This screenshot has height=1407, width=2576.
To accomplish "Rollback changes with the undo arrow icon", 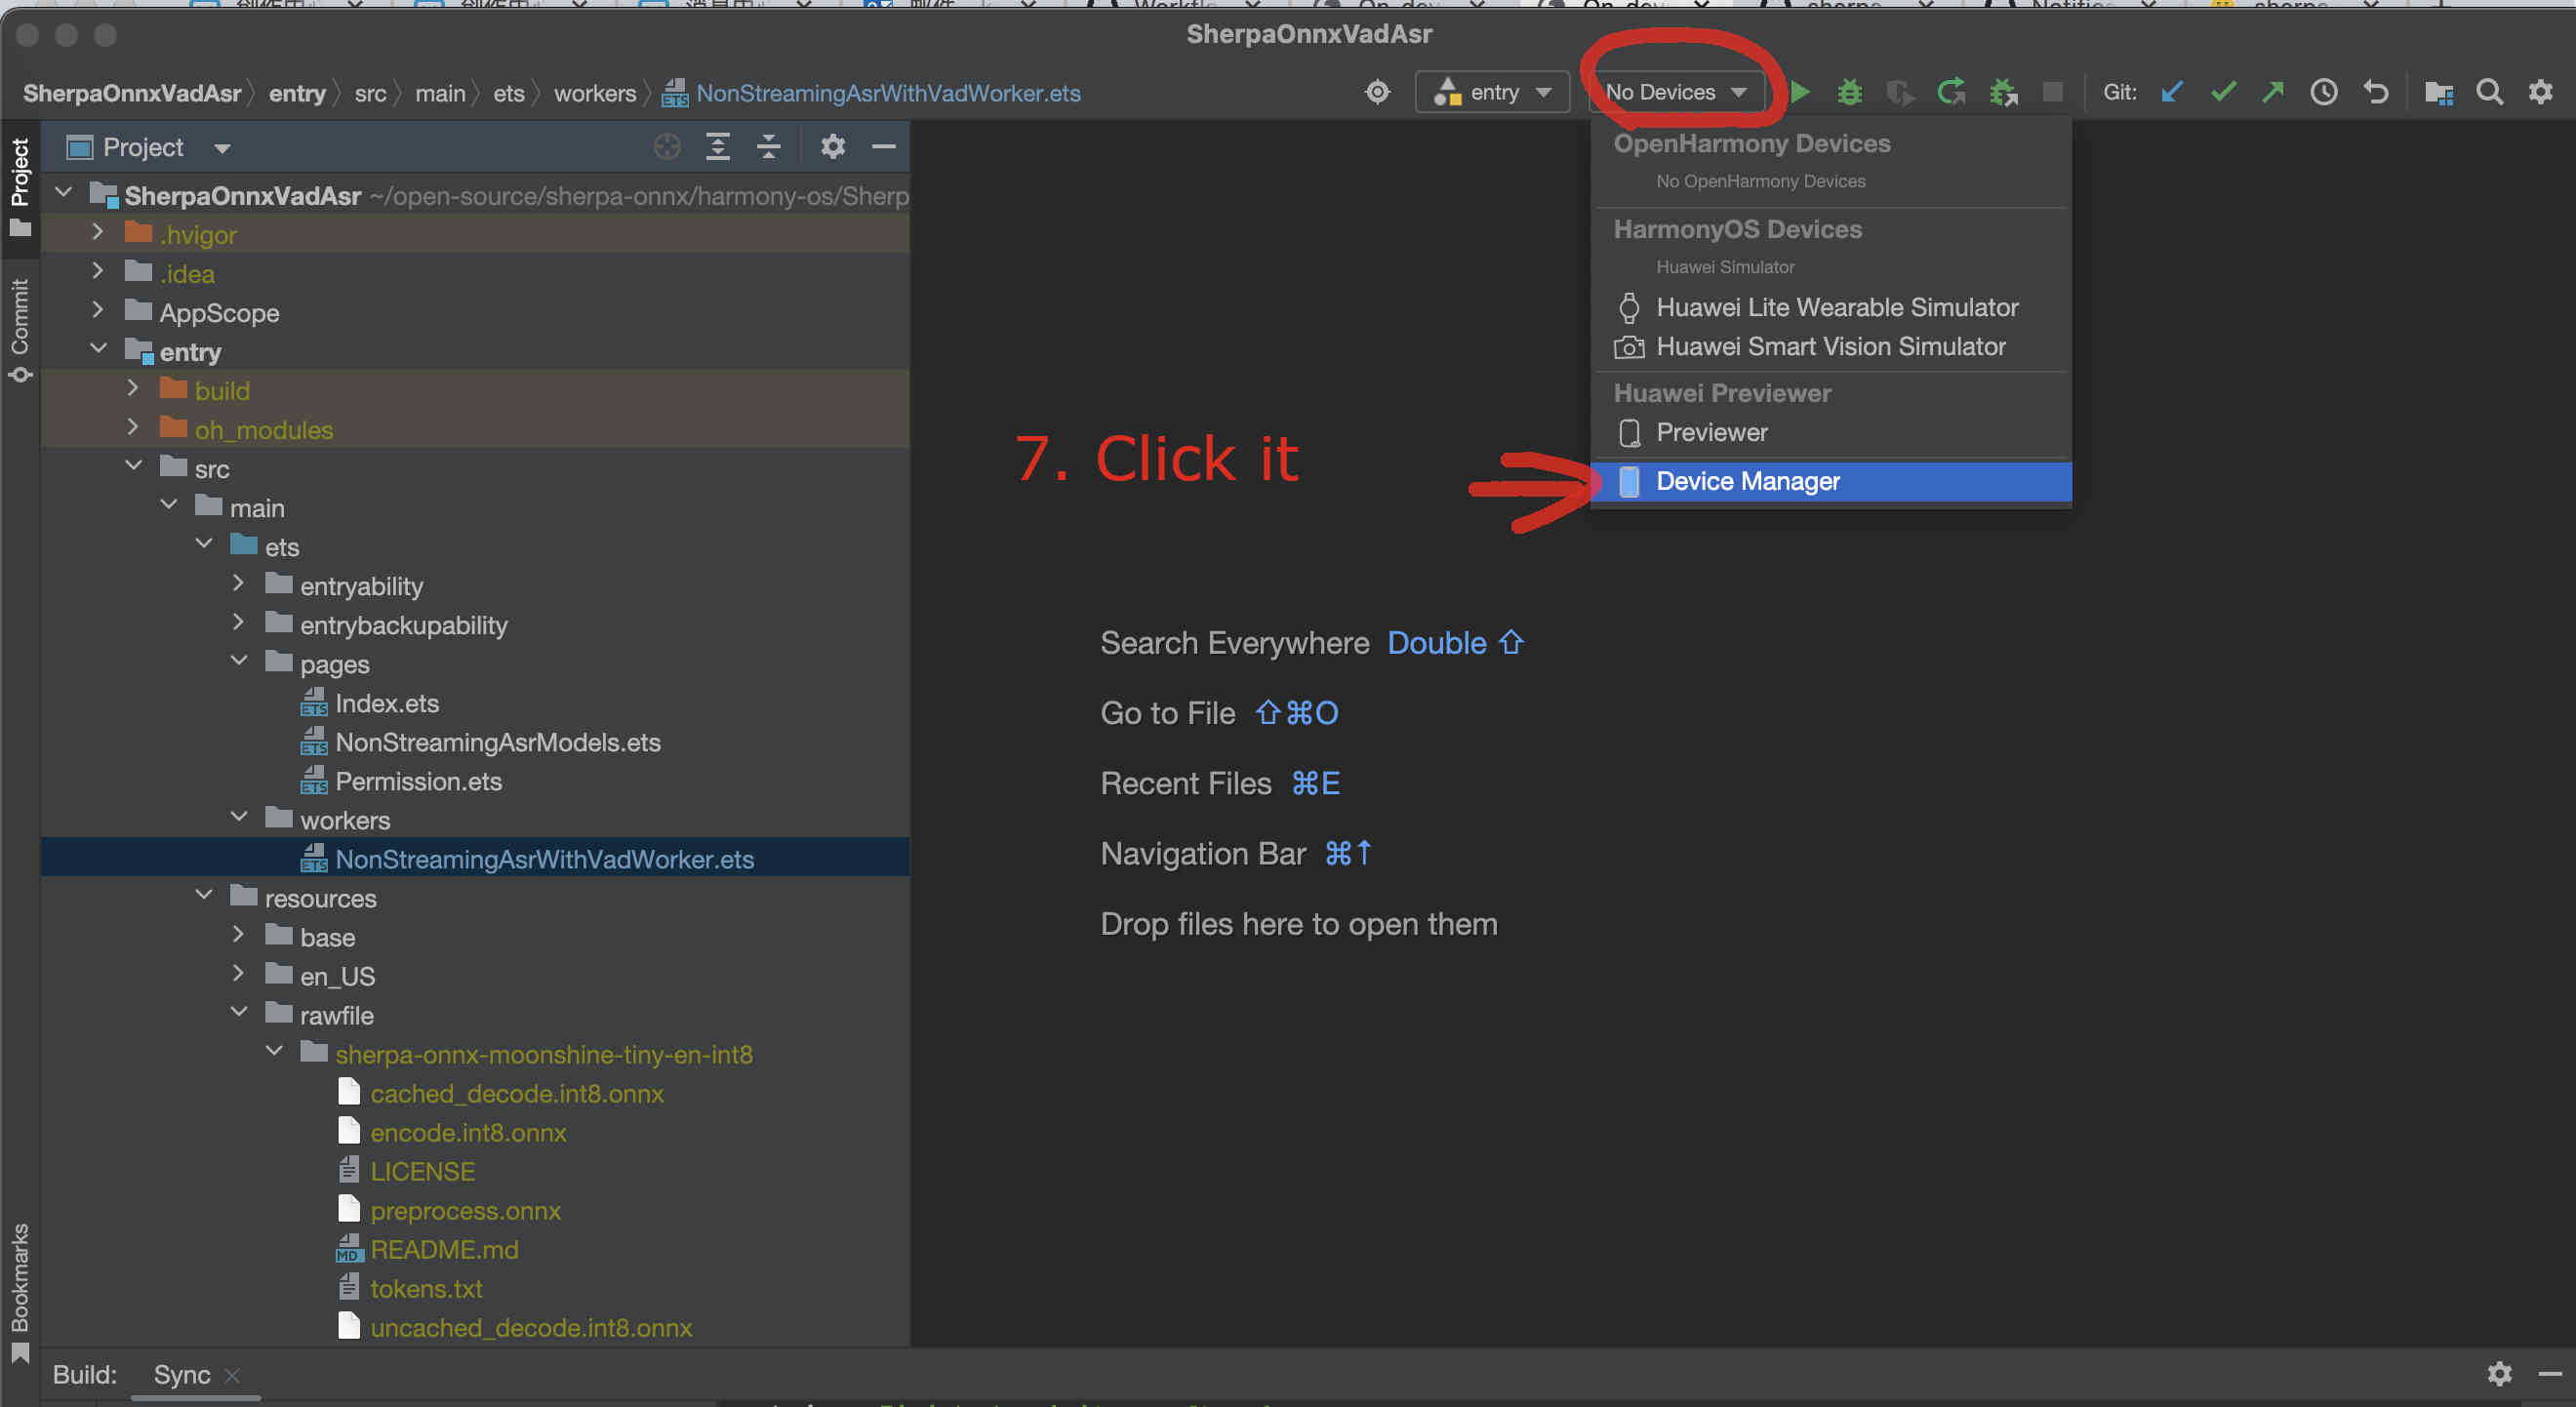I will pyautogui.click(x=2376, y=92).
